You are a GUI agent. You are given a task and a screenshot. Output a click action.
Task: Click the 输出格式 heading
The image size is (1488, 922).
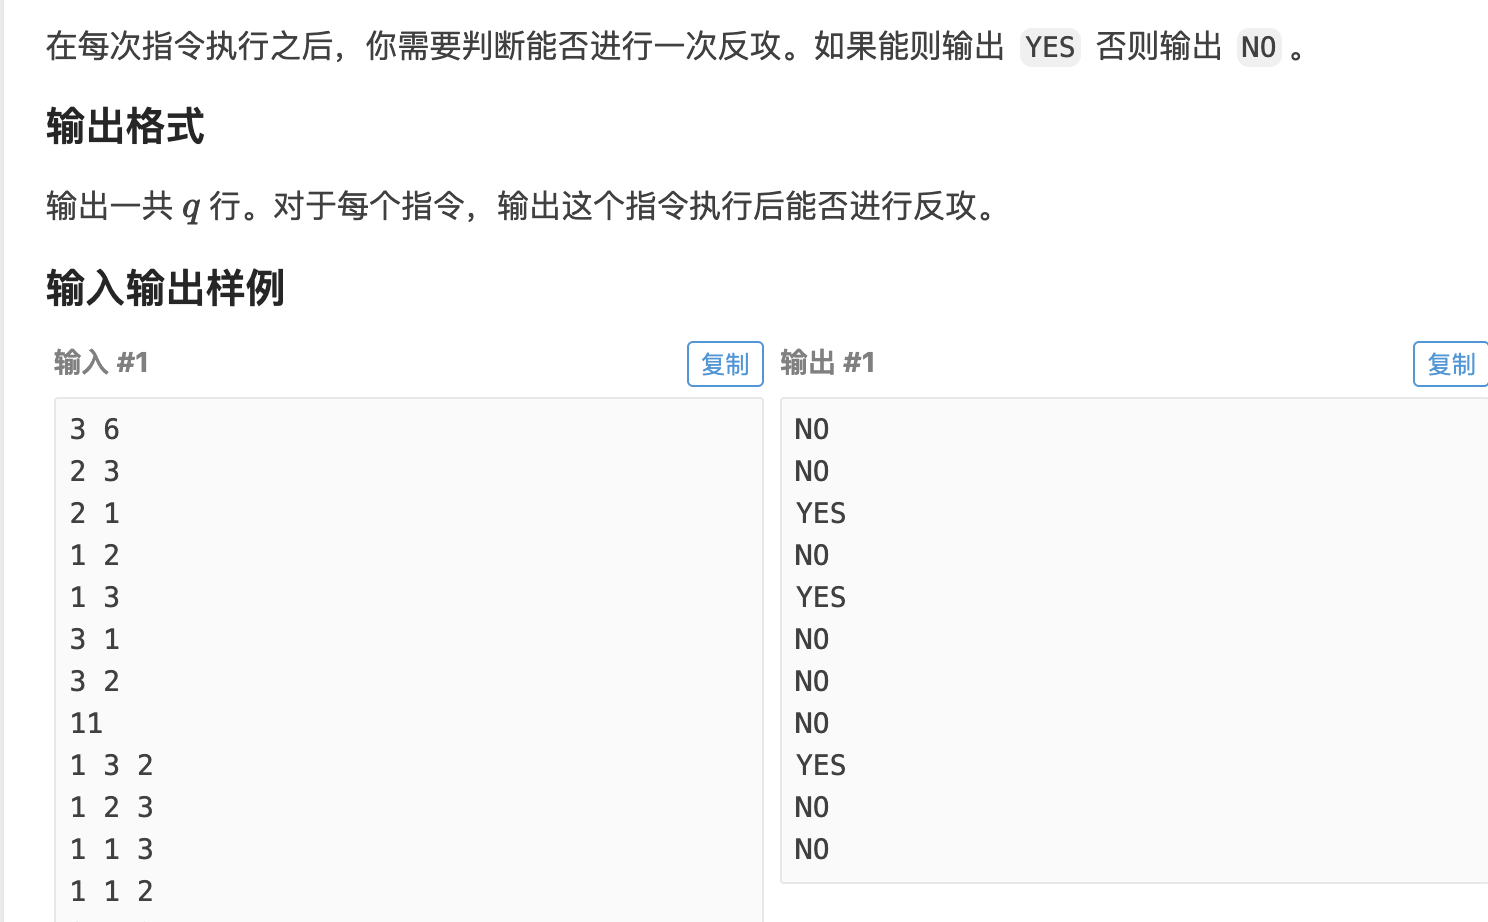(125, 127)
